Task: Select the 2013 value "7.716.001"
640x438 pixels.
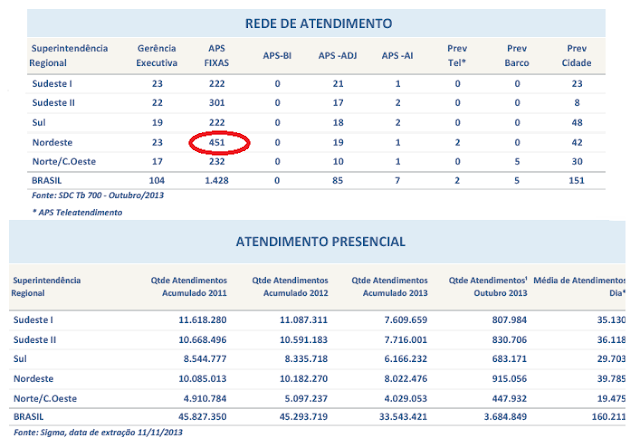Action: click(x=406, y=340)
